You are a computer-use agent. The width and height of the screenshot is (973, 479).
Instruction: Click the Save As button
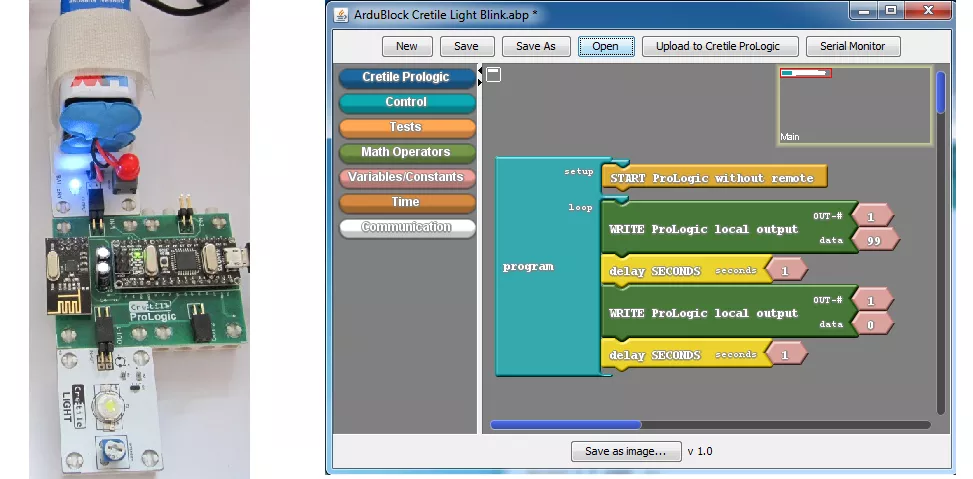(536, 46)
